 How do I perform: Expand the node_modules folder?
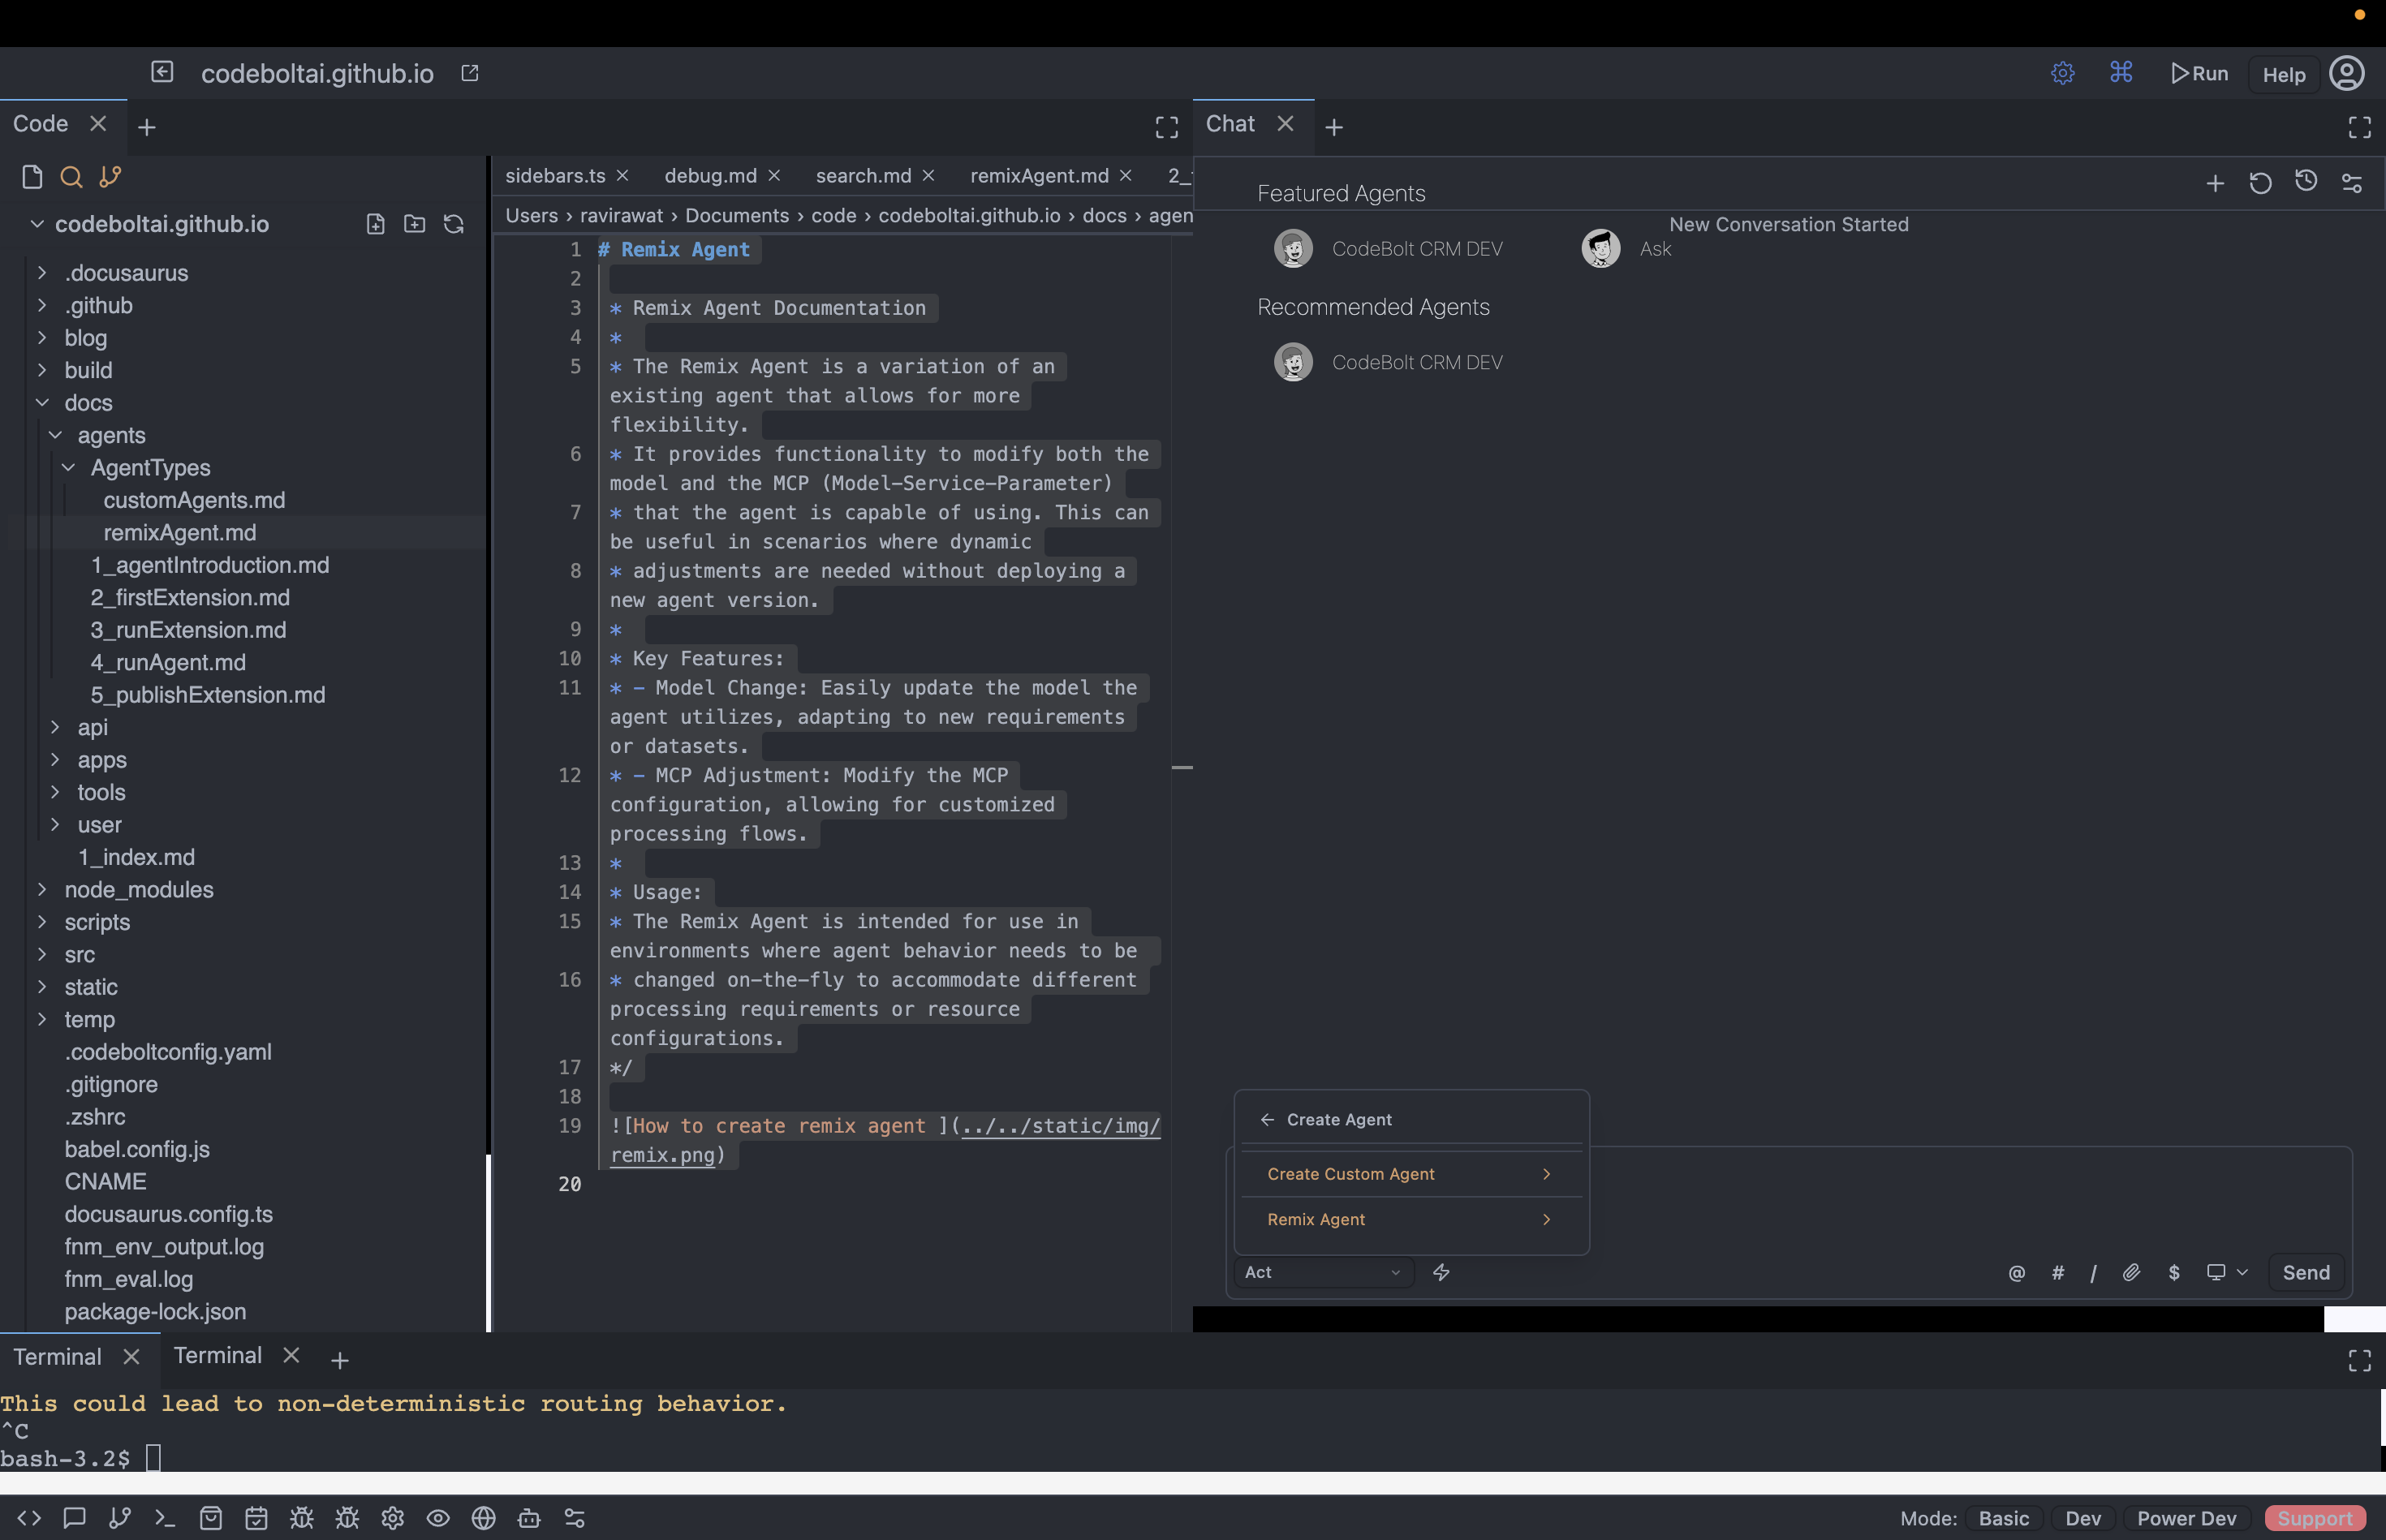point(42,889)
